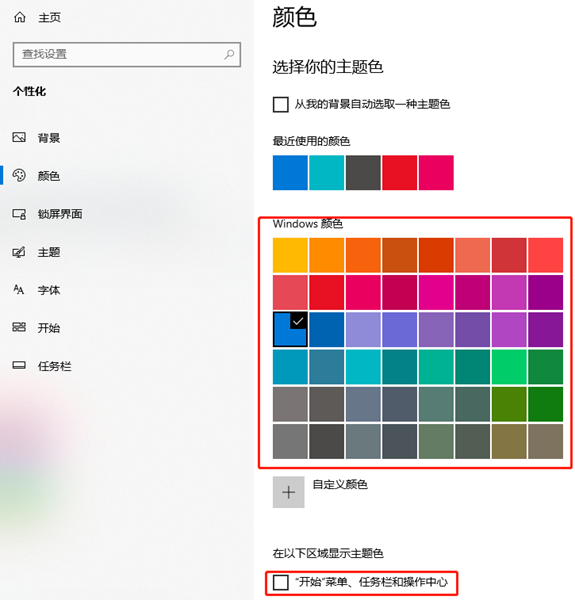The height and width of the screenshot is (600, 575).
Task: Select the navy blue swatch beside checked blue
Action: [327, 329]
